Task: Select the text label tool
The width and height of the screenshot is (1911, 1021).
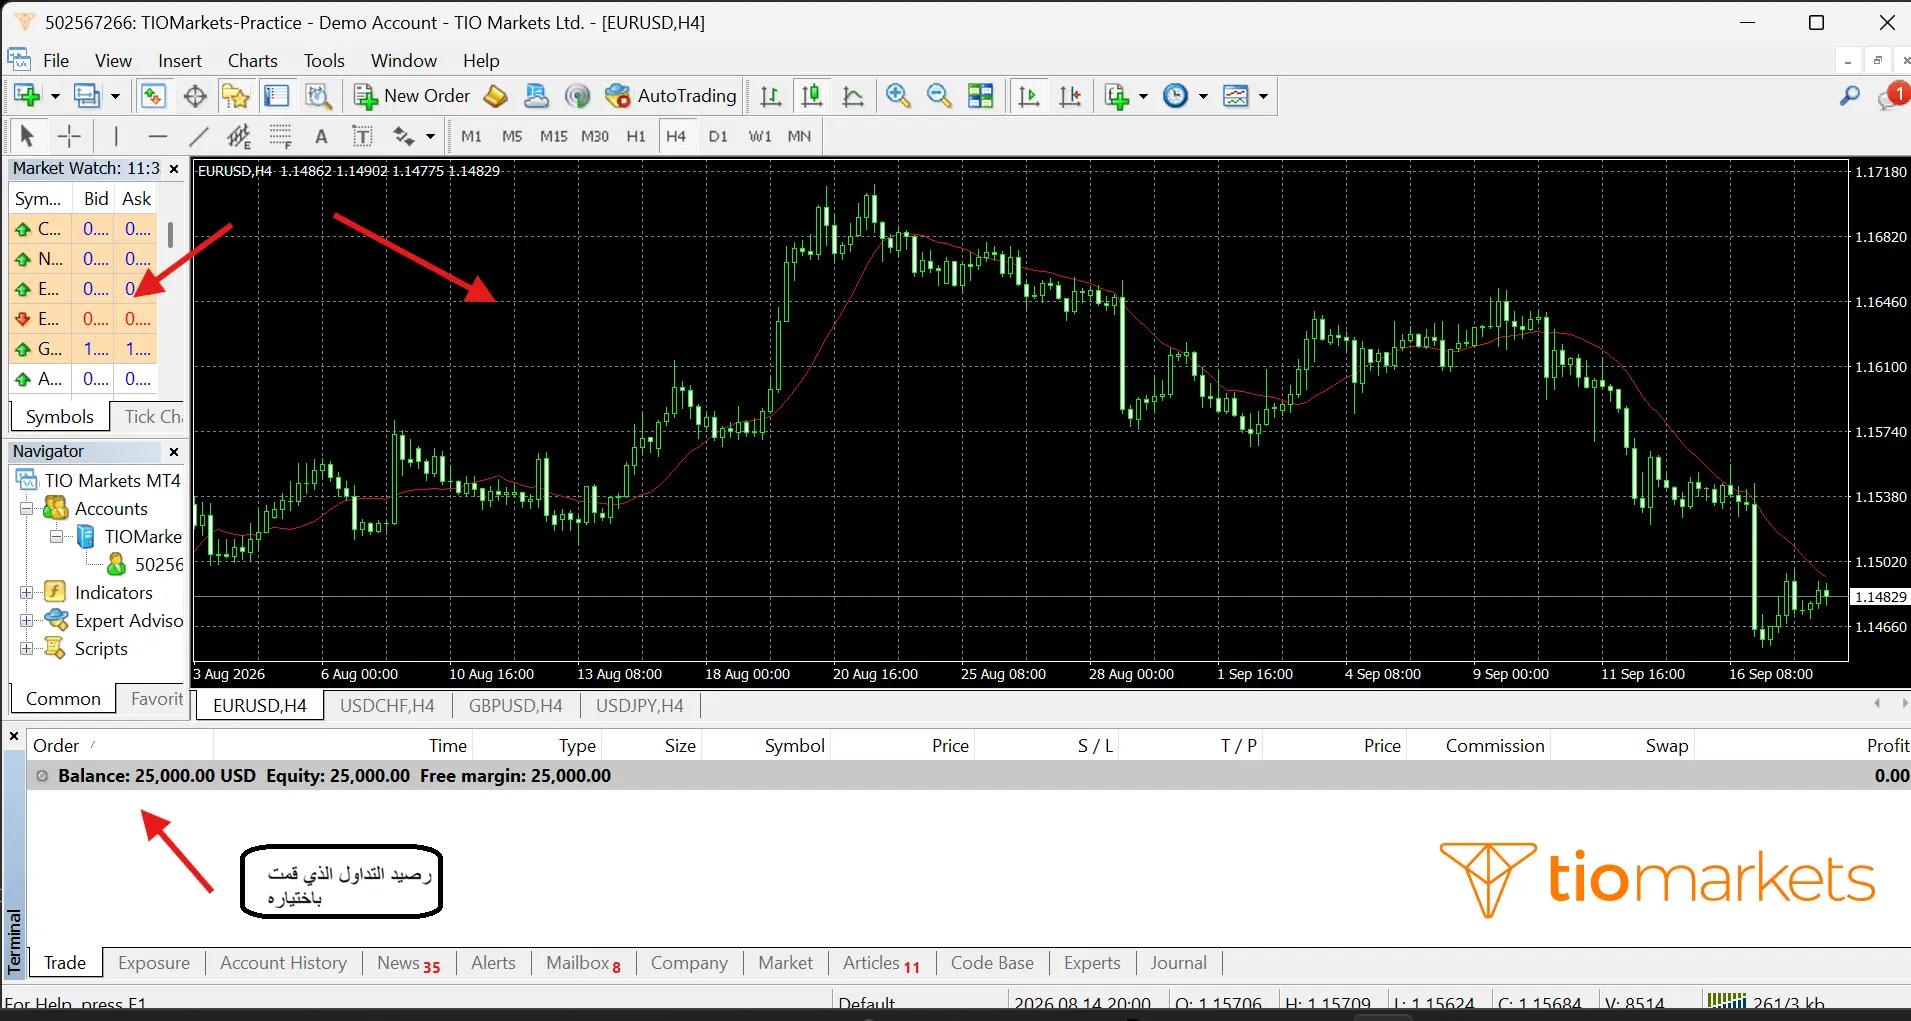Action: [x=362, y=136]
